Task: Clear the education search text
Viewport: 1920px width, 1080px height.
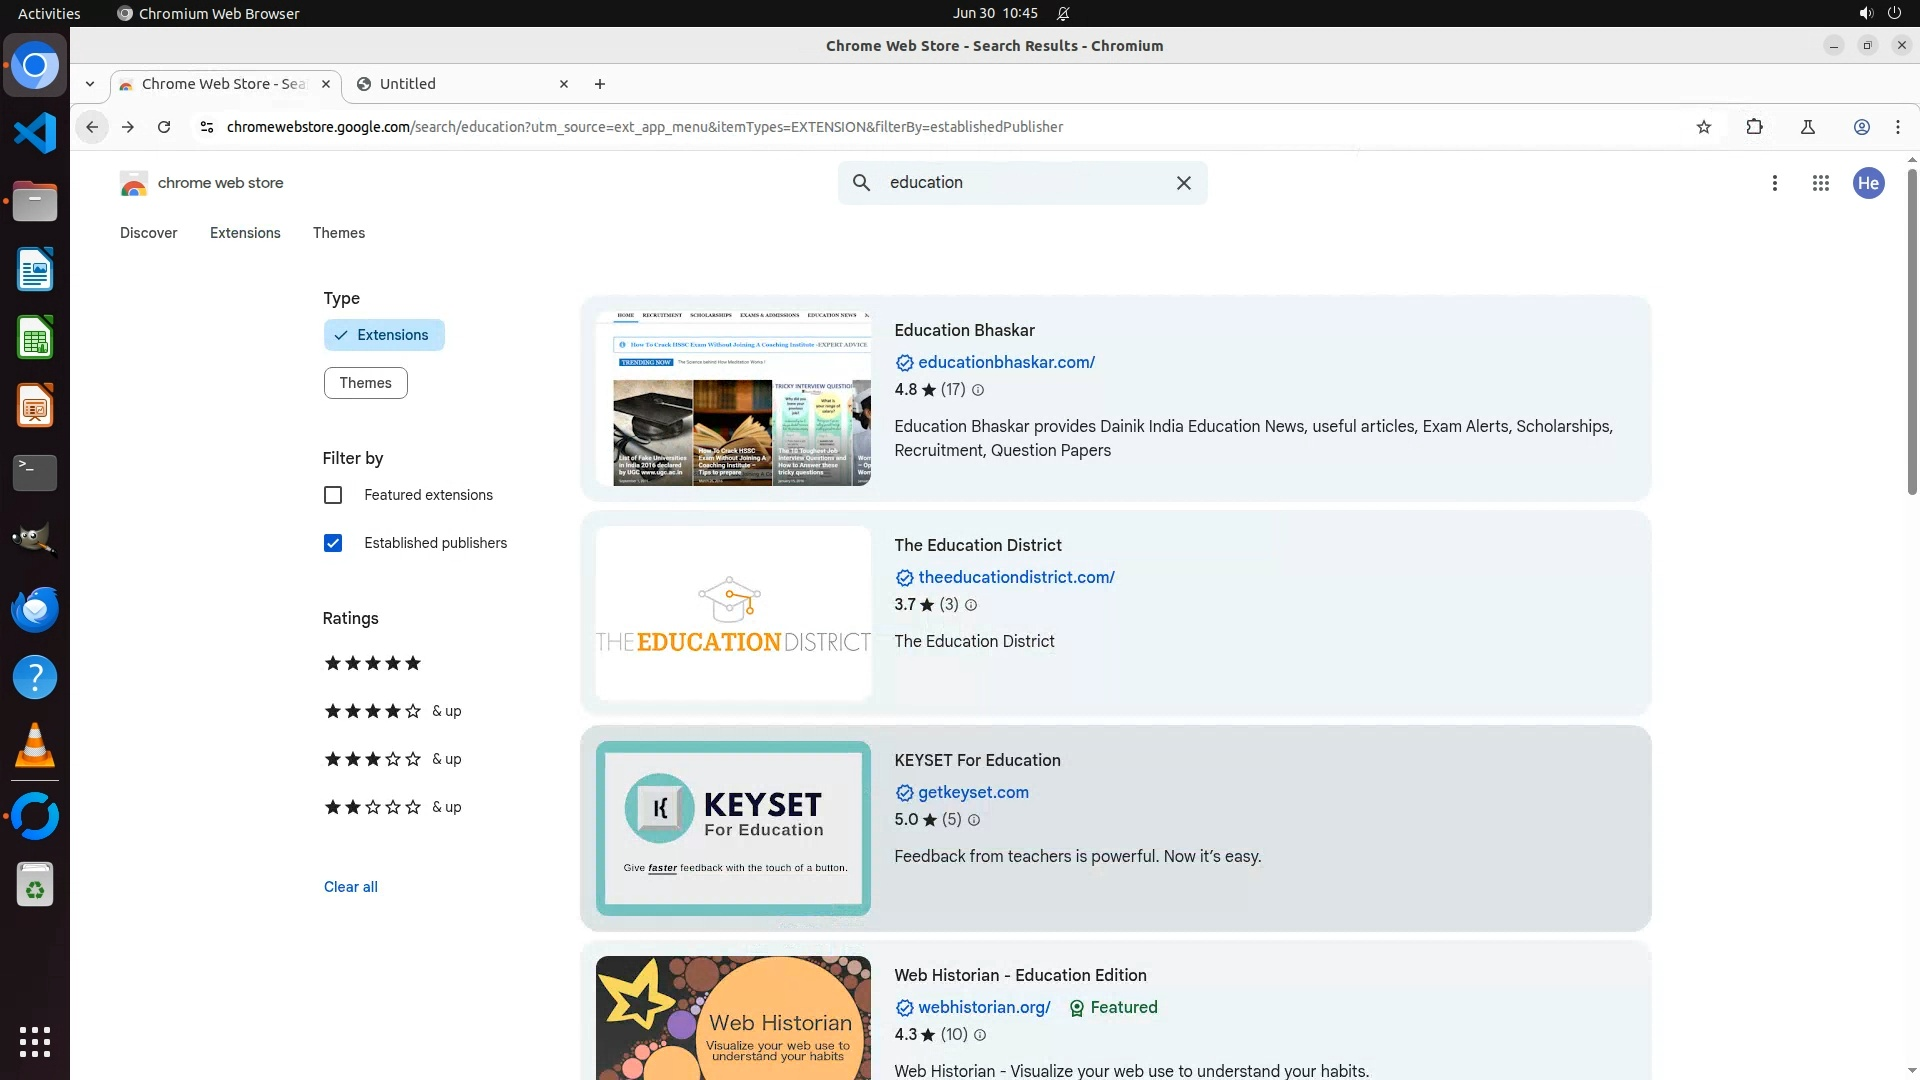Action: pos(1183,183)
